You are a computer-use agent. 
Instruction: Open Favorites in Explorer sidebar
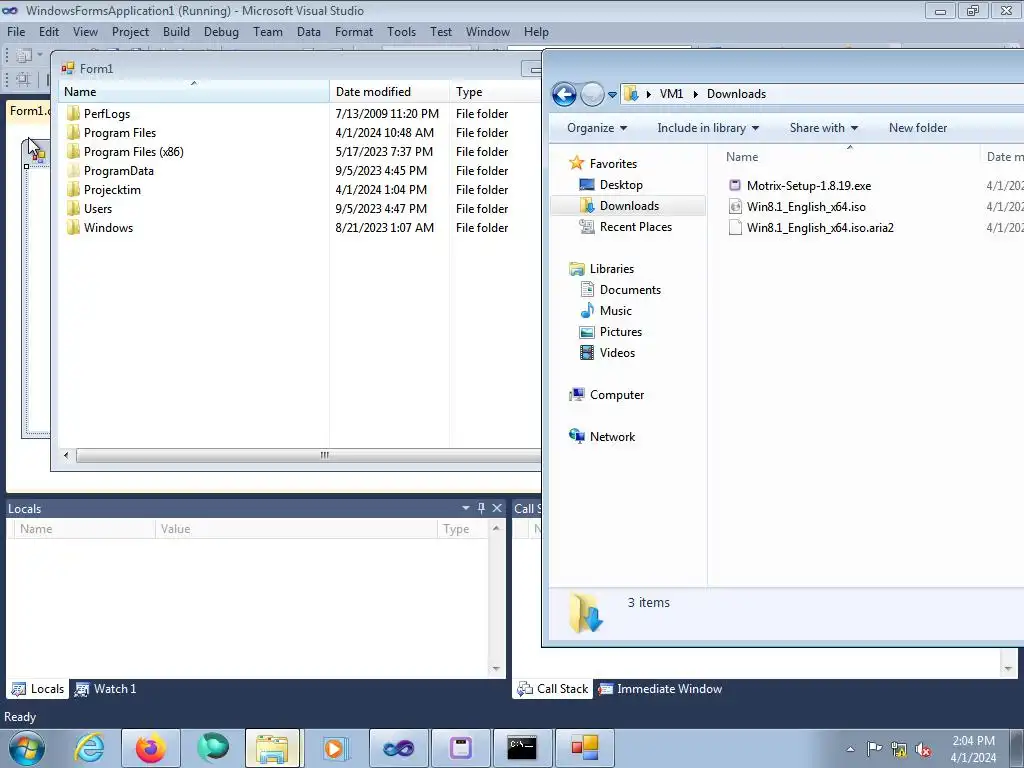coord(613,163)
